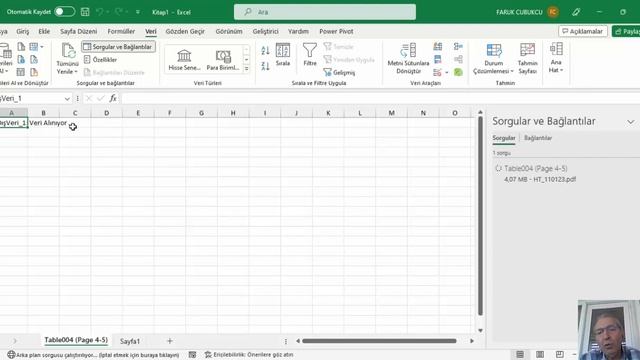Click Remove Duplicates icon in Veri Araçları
Screen dimensions: 640x360
438,60
